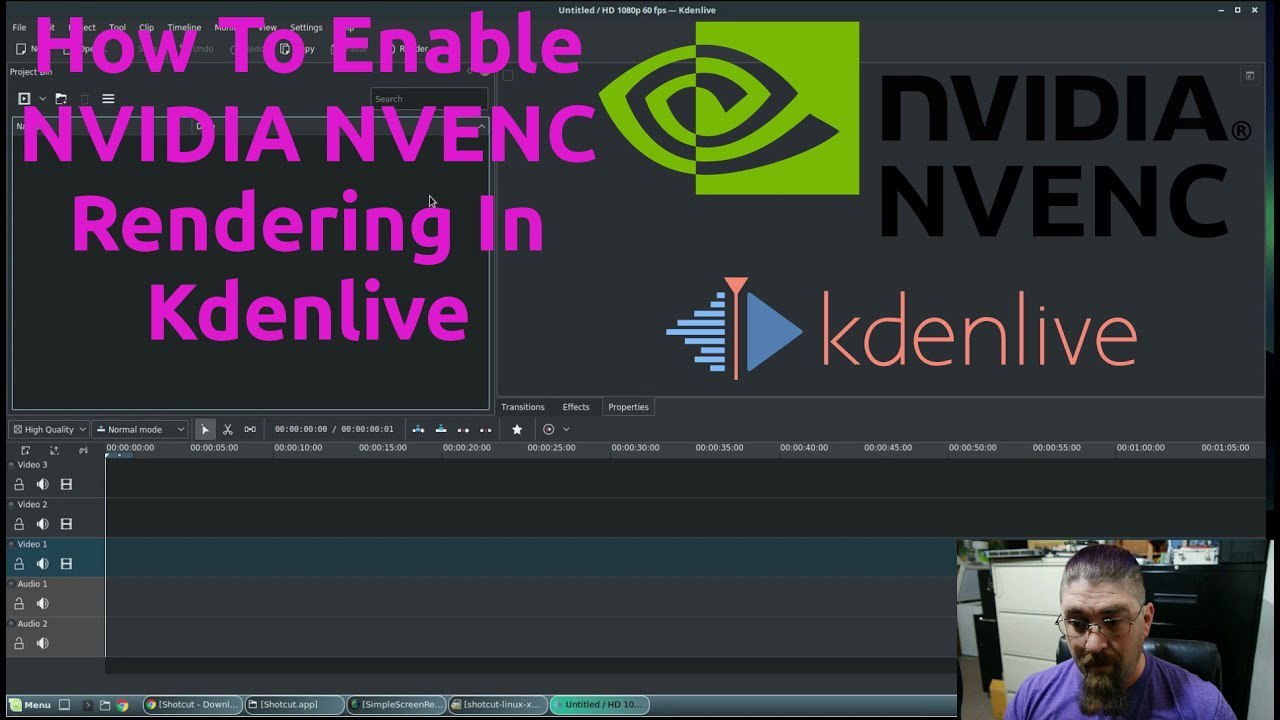Open the Timeline menu

click(x=184, y=27)
